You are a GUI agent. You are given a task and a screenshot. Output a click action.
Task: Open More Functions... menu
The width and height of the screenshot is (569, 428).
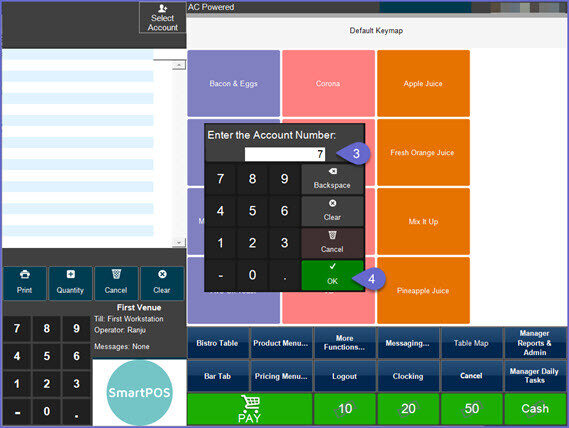pyautogui.click(x=344, y=343)
